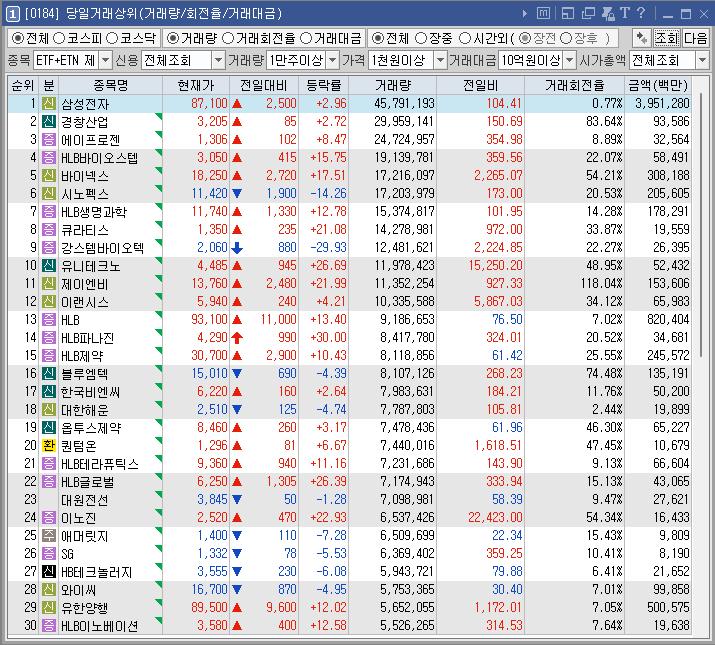Click the blue down triangle for 시노펙스
This screenshot has width=715, height=645.
pyautogui.click(x=237, y=193)
